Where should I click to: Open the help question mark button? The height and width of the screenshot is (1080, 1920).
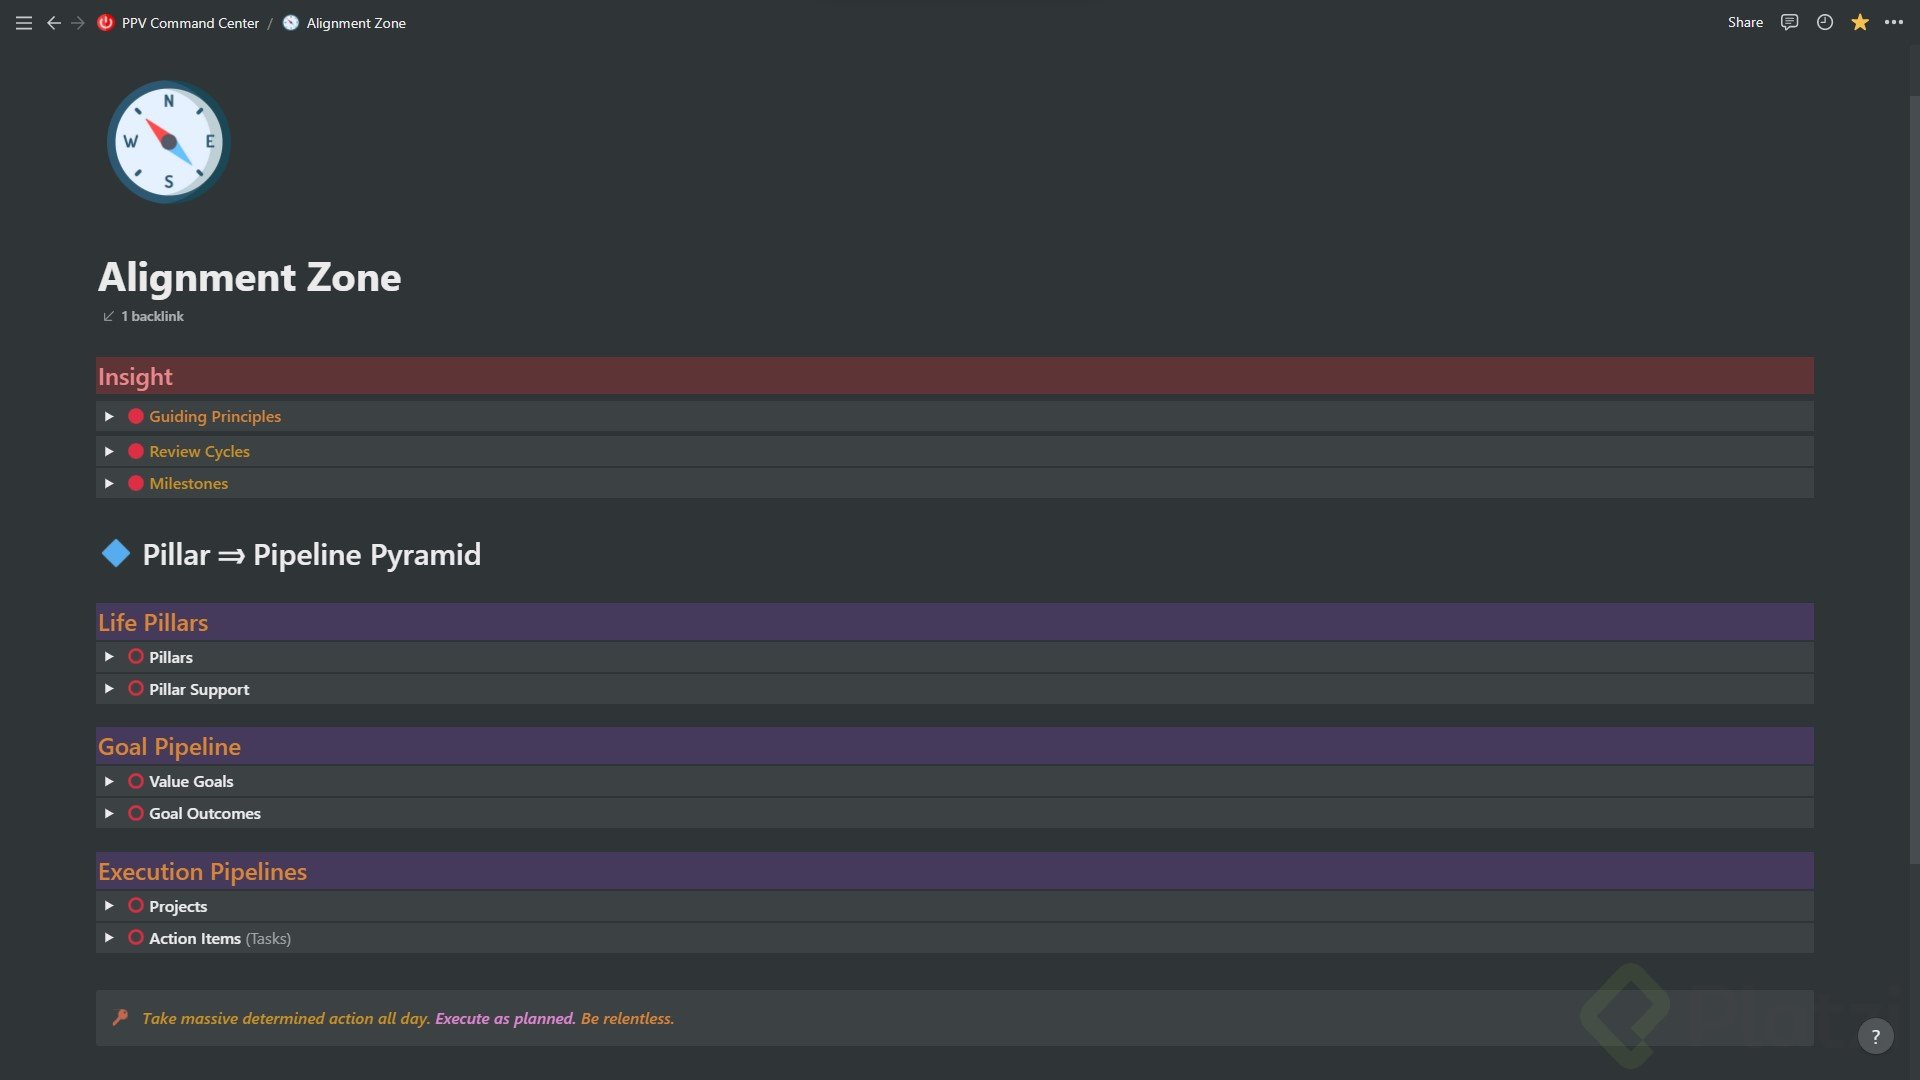(1875, 1036)
